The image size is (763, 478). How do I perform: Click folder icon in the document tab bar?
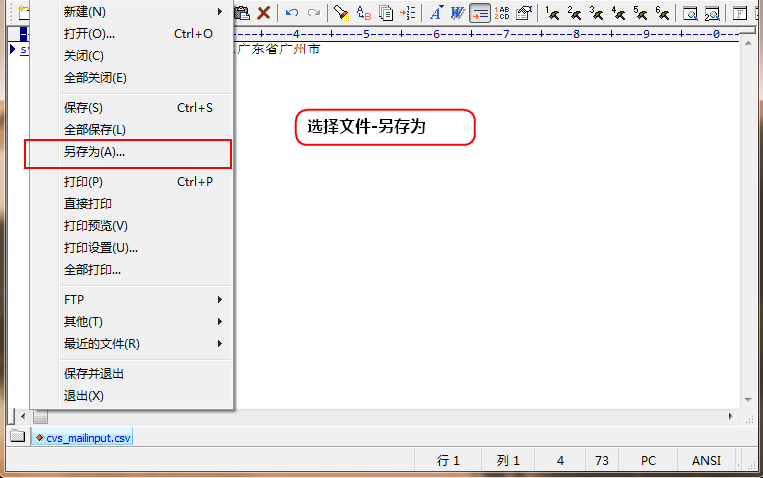17,437
